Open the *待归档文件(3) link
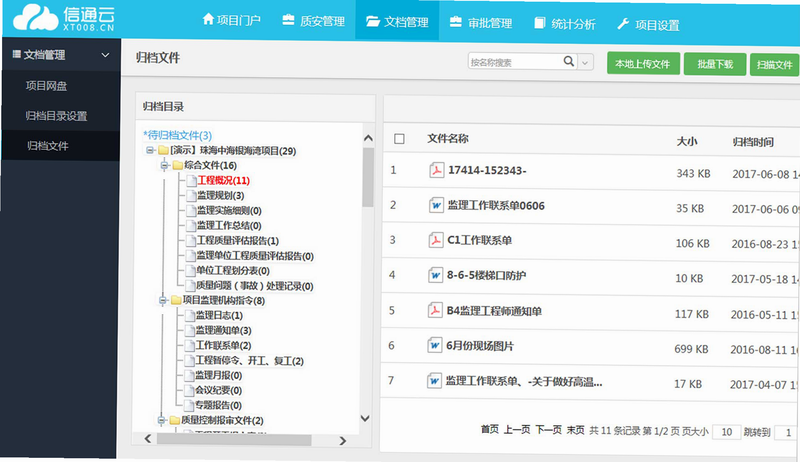The image size is (800, 462). tap(177, 135)
